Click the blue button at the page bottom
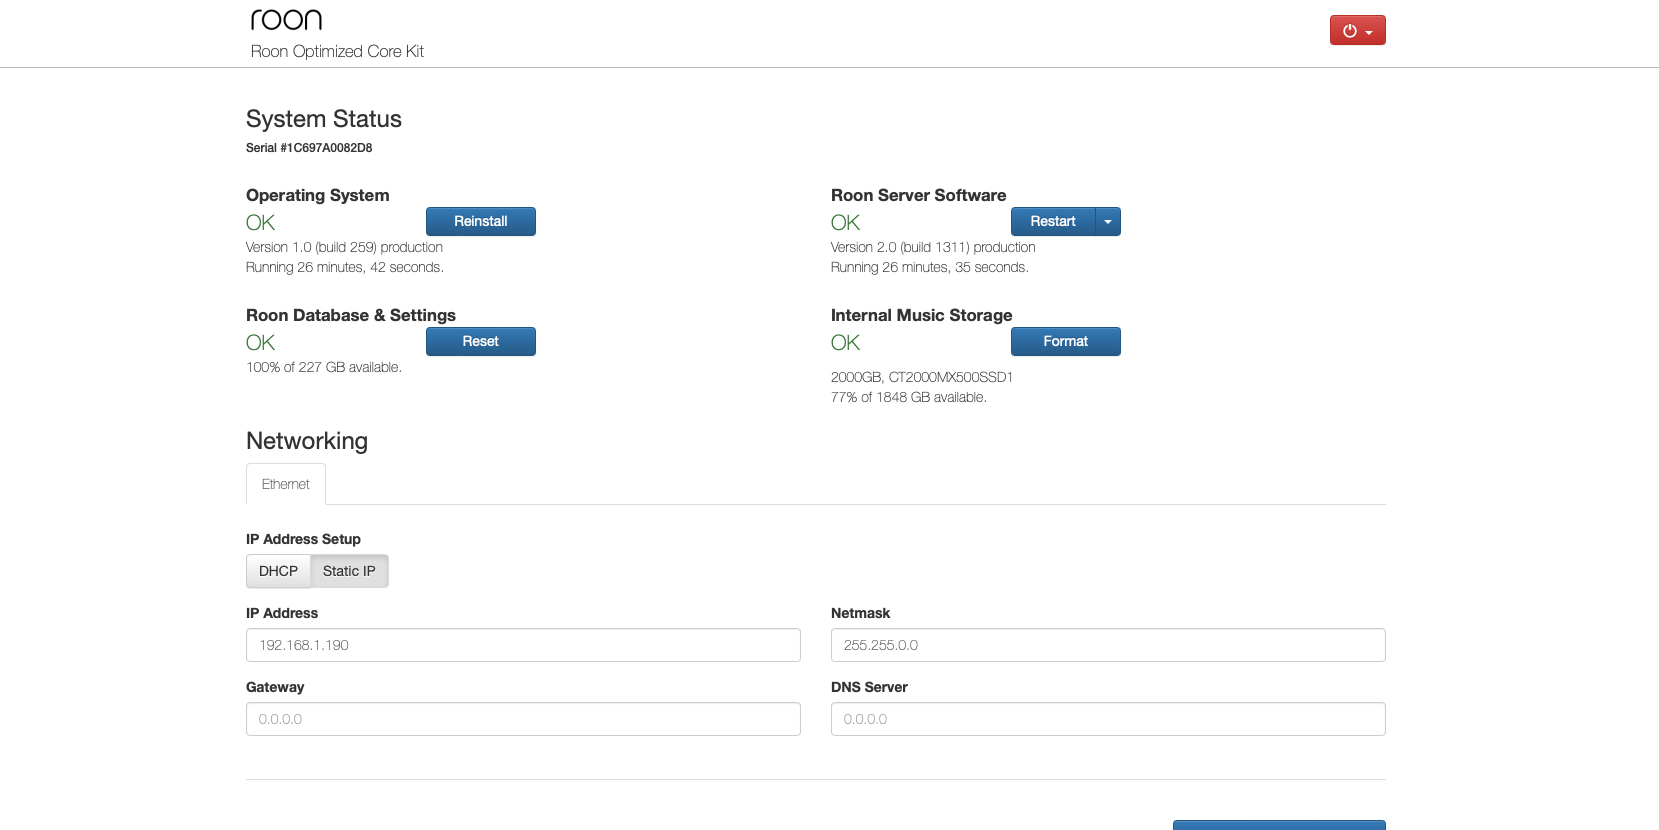This screenshot has width=1659, height=830. tap(1279, 825)
